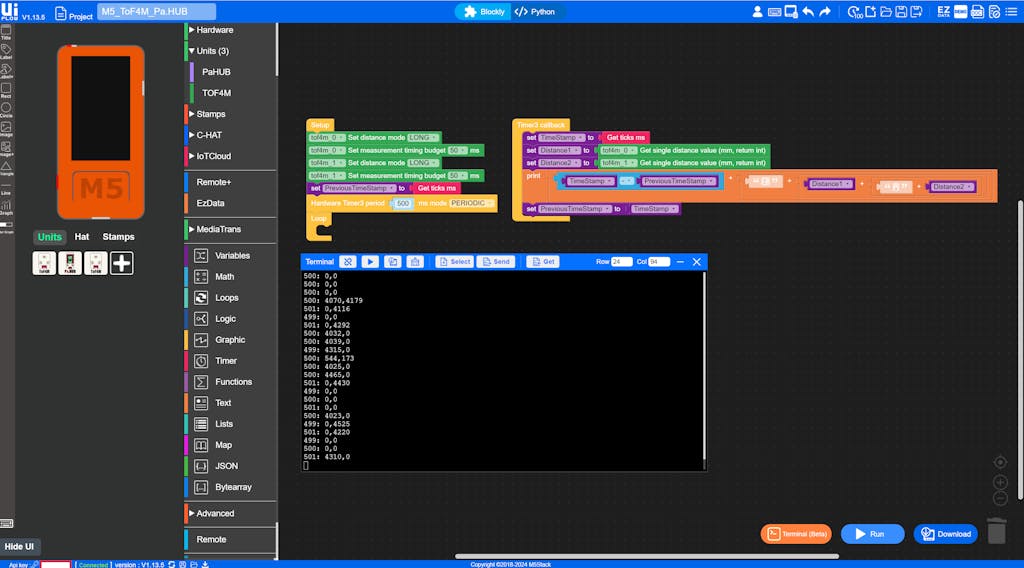The height and width of the screenshot is (568, 1024).
Task: Switch editor to Blockly mode
Action: (x=484, y=12)
